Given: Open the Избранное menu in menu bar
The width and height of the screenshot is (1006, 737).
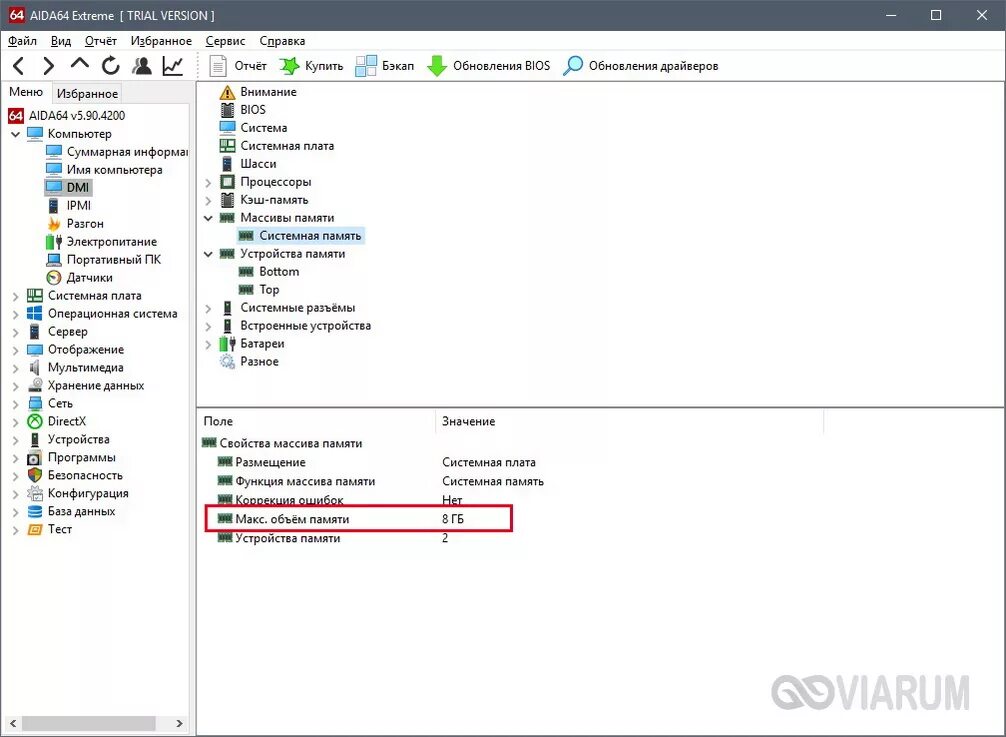Looking at the screenshot, I should click(x=161, y=41).
